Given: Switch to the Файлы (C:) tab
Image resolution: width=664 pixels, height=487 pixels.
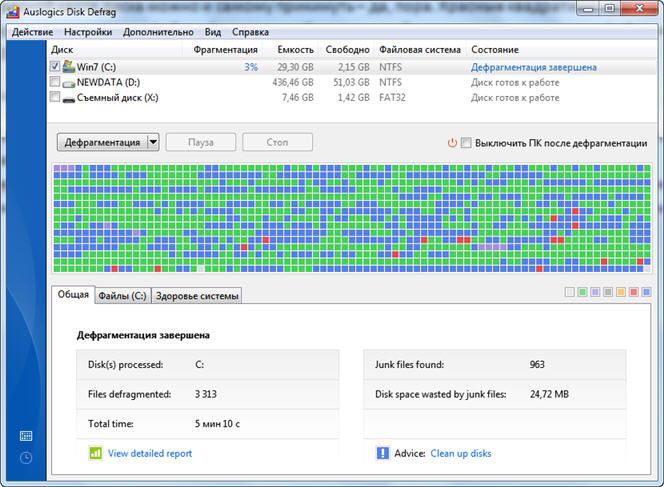Looking at the screenshot, I should coord(122,296).
